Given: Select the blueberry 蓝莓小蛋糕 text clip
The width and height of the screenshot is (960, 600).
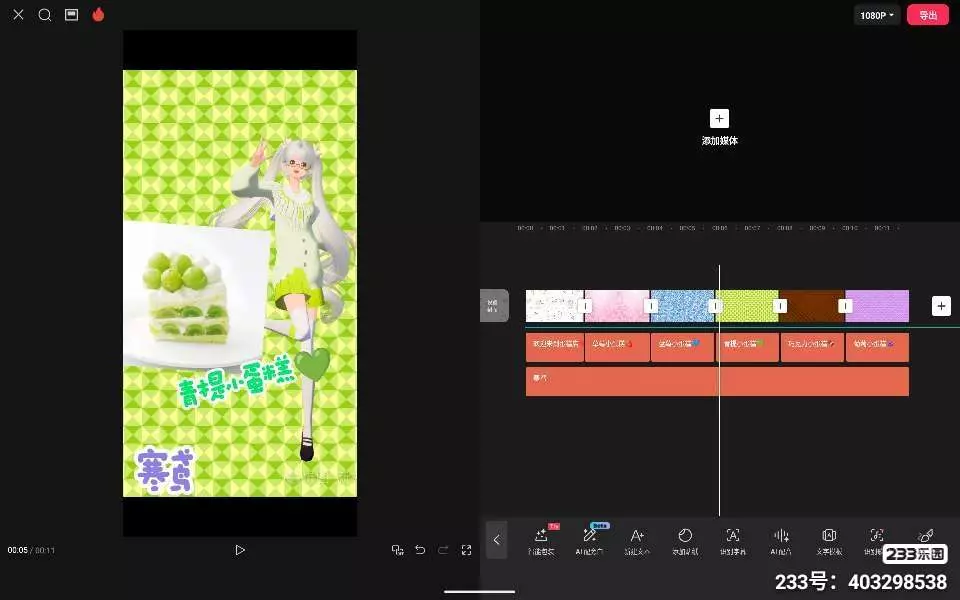Looking at the screenshot, I should point(682,347).
